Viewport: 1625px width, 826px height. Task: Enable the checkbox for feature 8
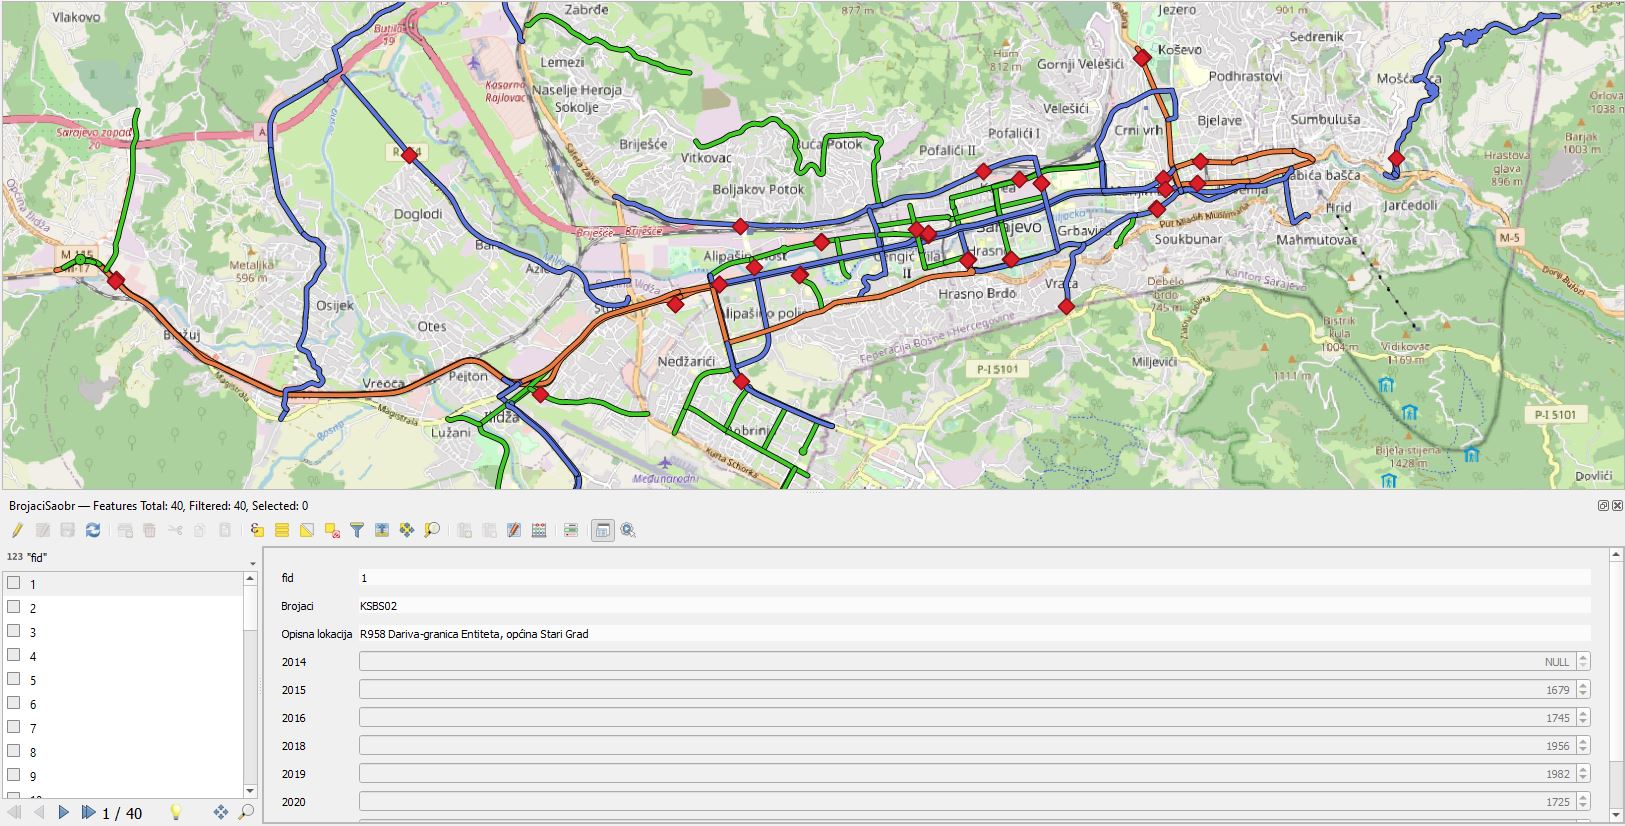pos(14,751)
